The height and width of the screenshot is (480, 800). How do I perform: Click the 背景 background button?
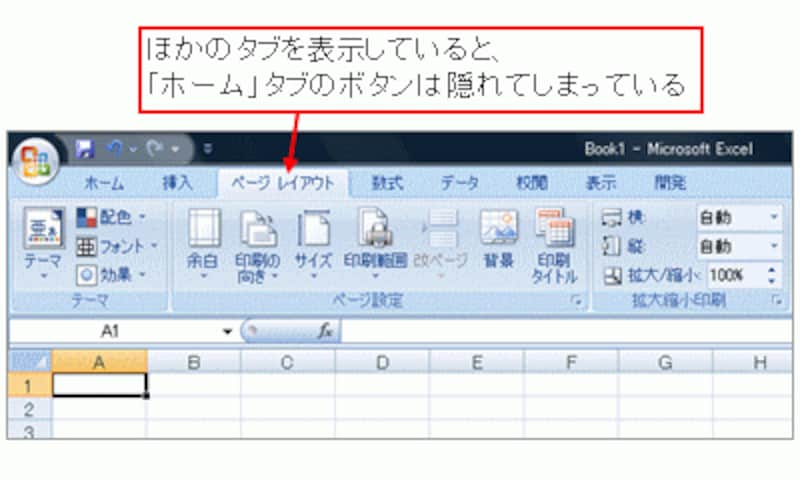pyautogui.click(x=498, y=239)
